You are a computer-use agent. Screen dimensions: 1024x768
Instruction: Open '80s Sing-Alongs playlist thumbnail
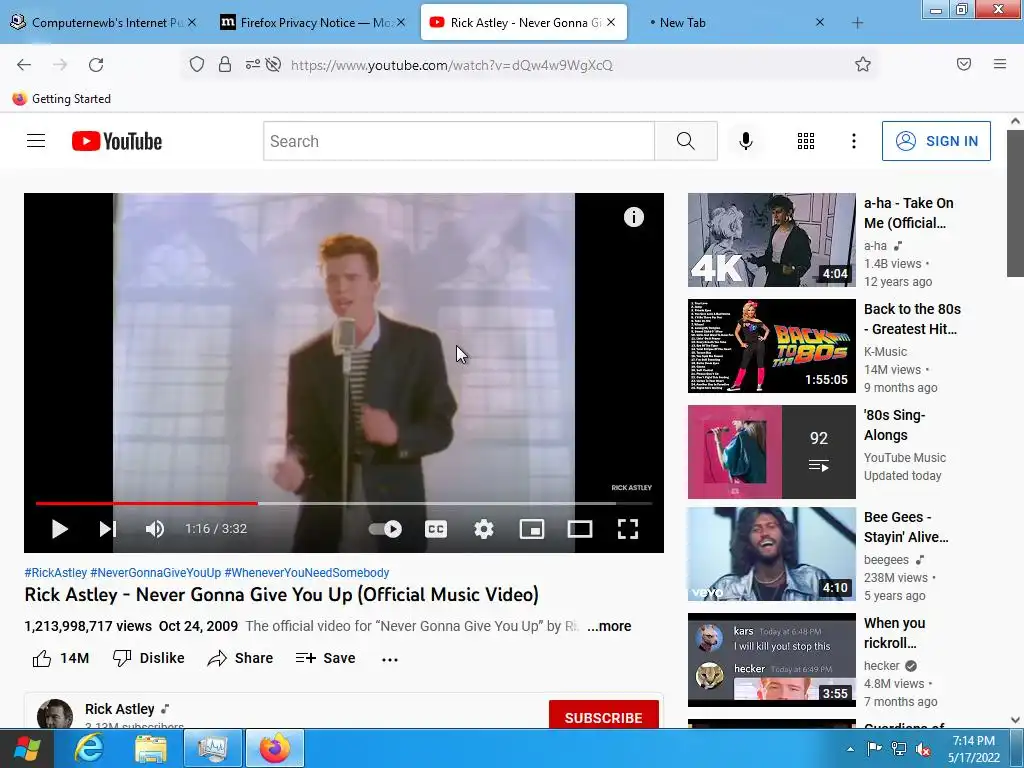(x=771, y=452)
